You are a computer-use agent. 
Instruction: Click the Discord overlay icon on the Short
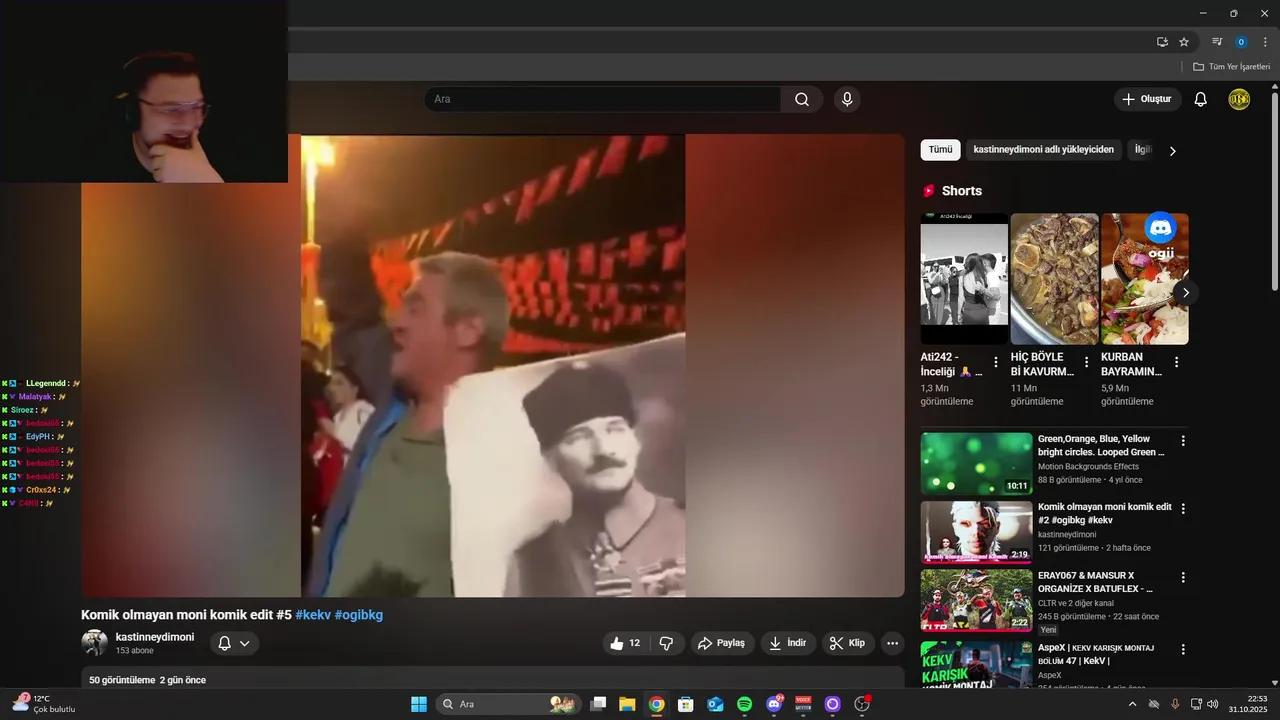click(x=1160, y=228)
